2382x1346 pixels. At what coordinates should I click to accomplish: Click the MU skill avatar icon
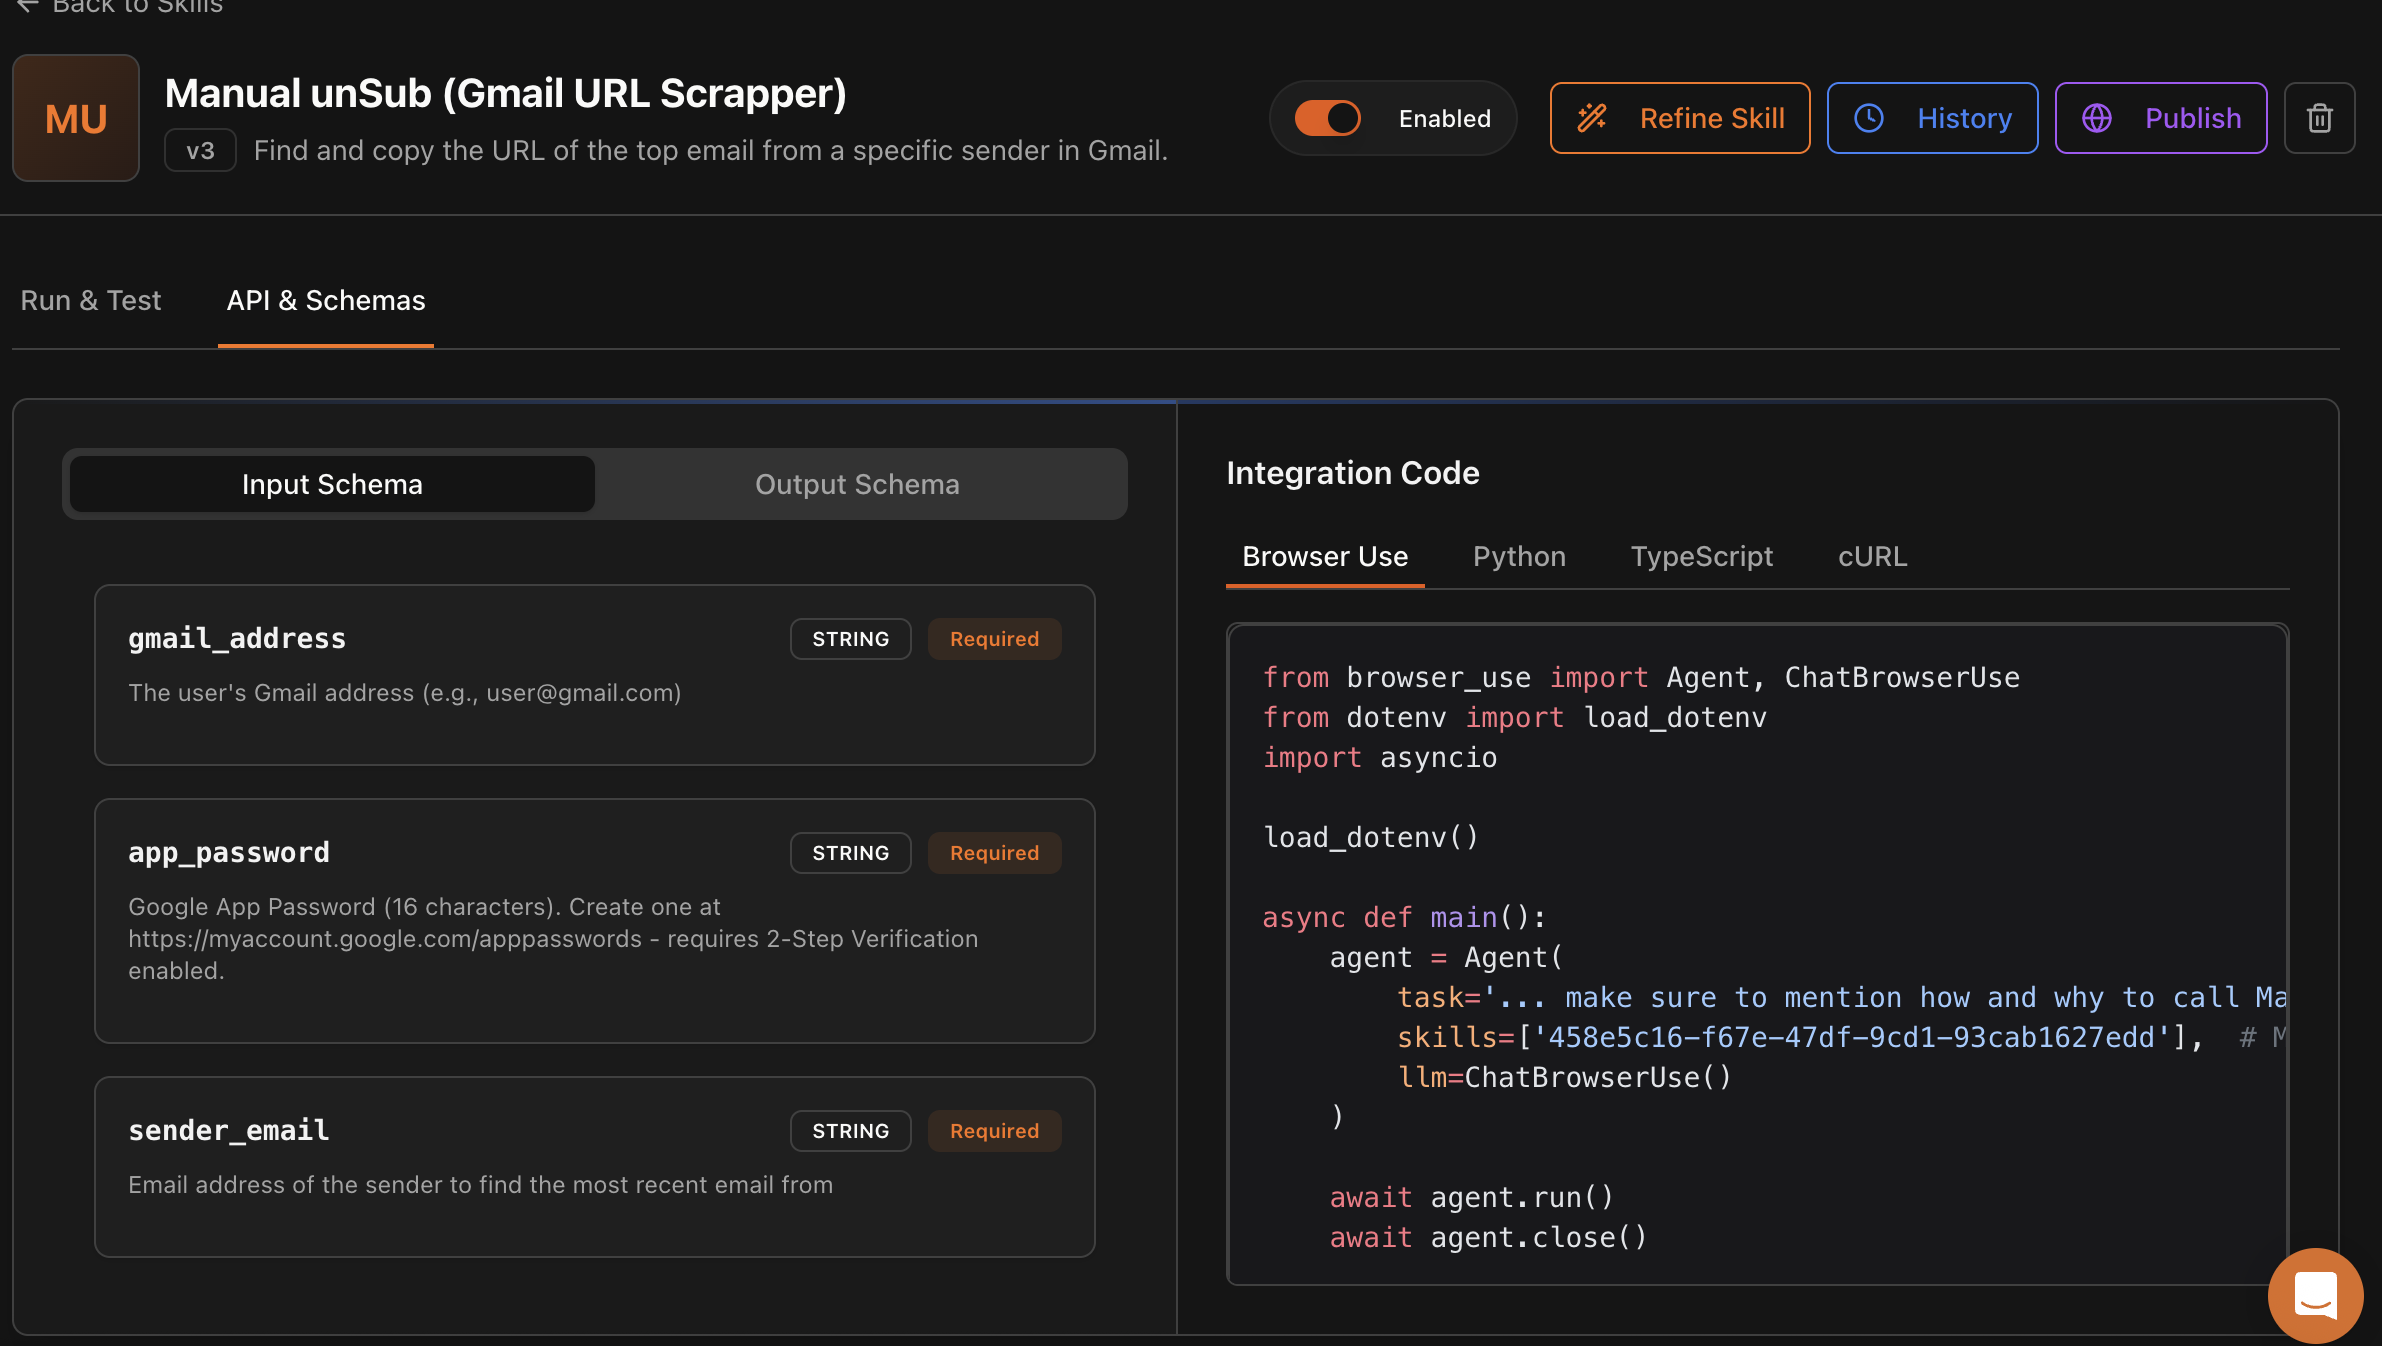[76, 118]
